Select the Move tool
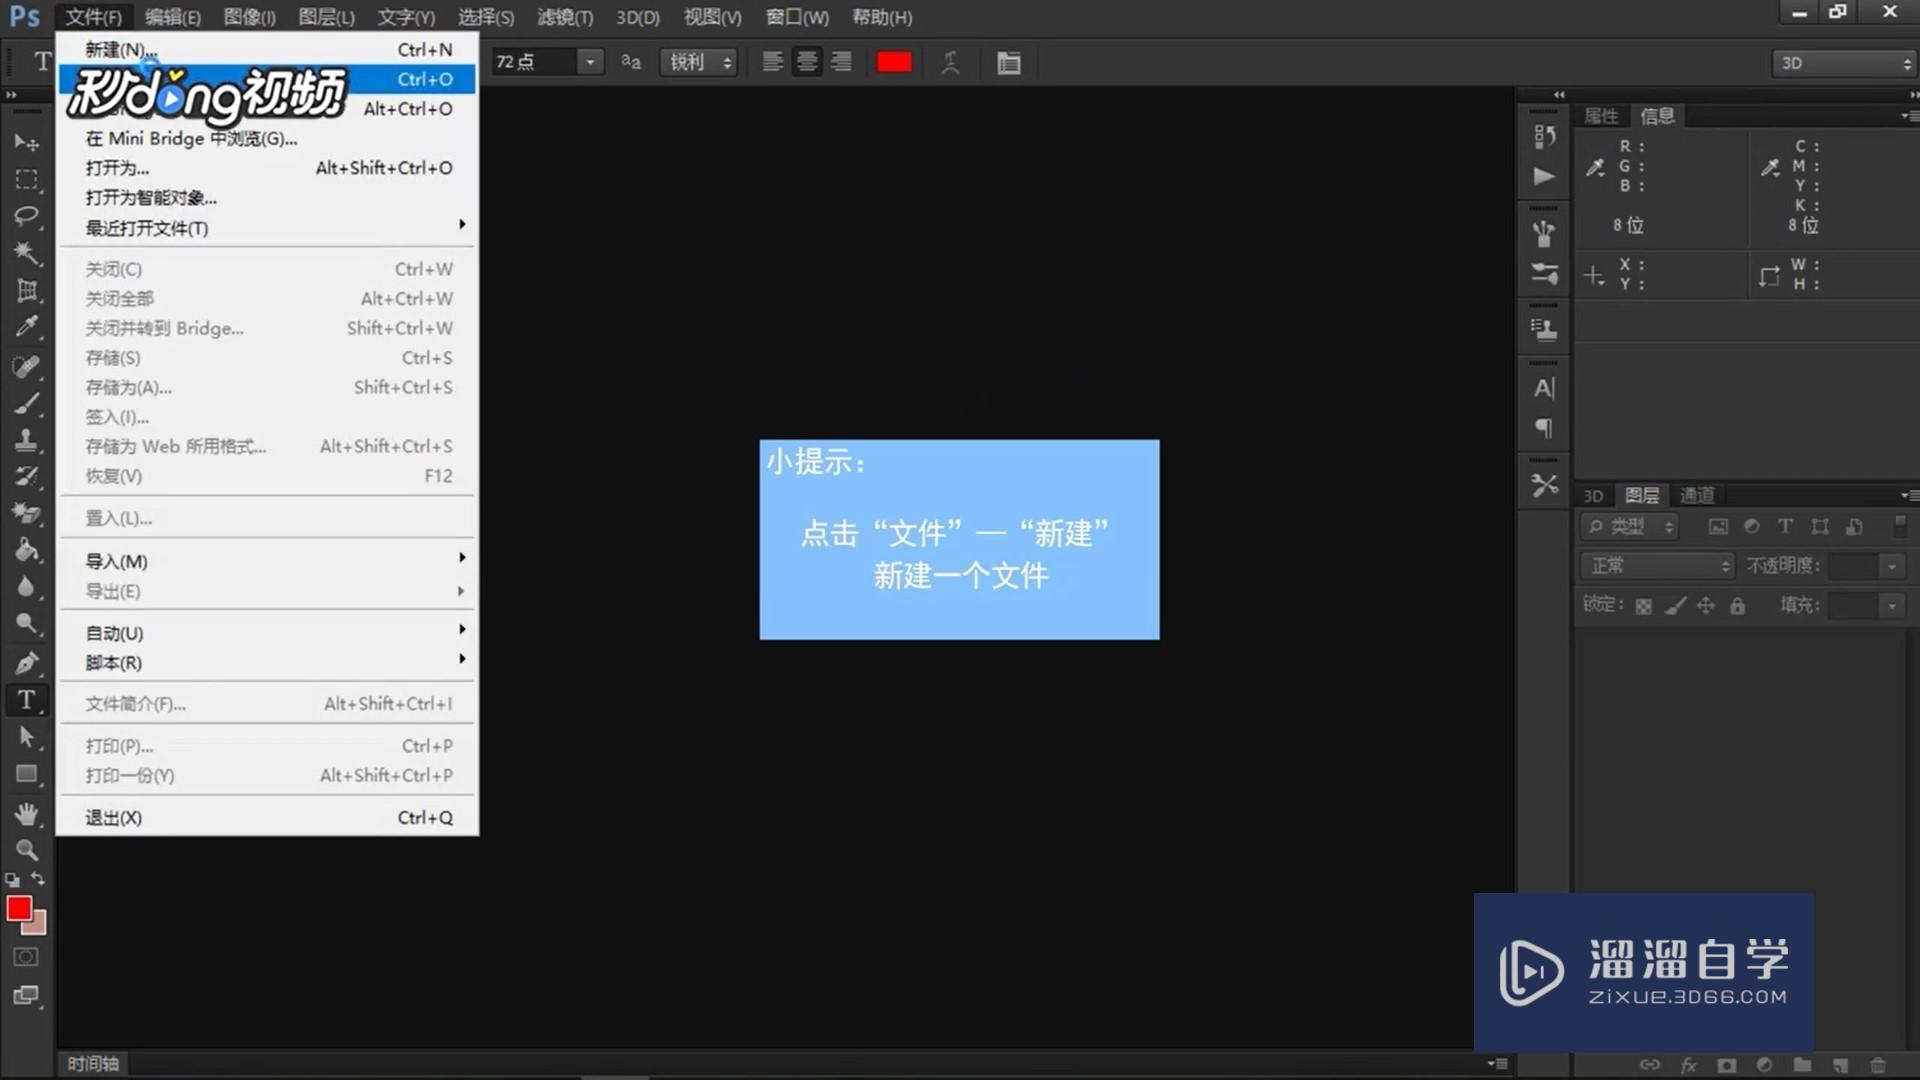 26,141
